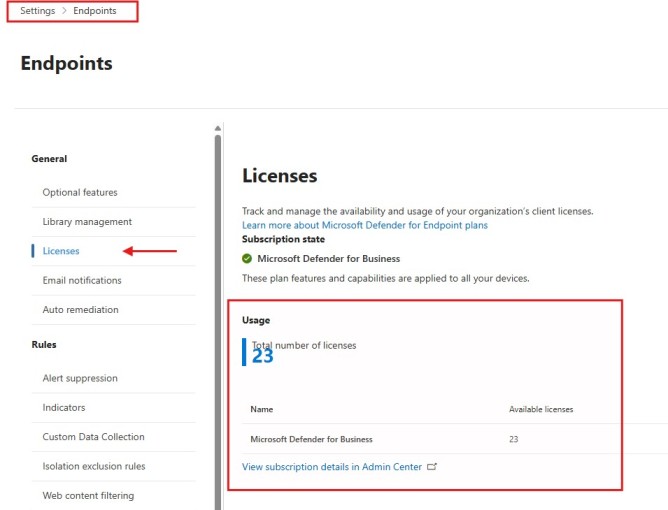Click the green subscription status checkmark
This screenshot has height=510, width=668.
coord(247,259)
